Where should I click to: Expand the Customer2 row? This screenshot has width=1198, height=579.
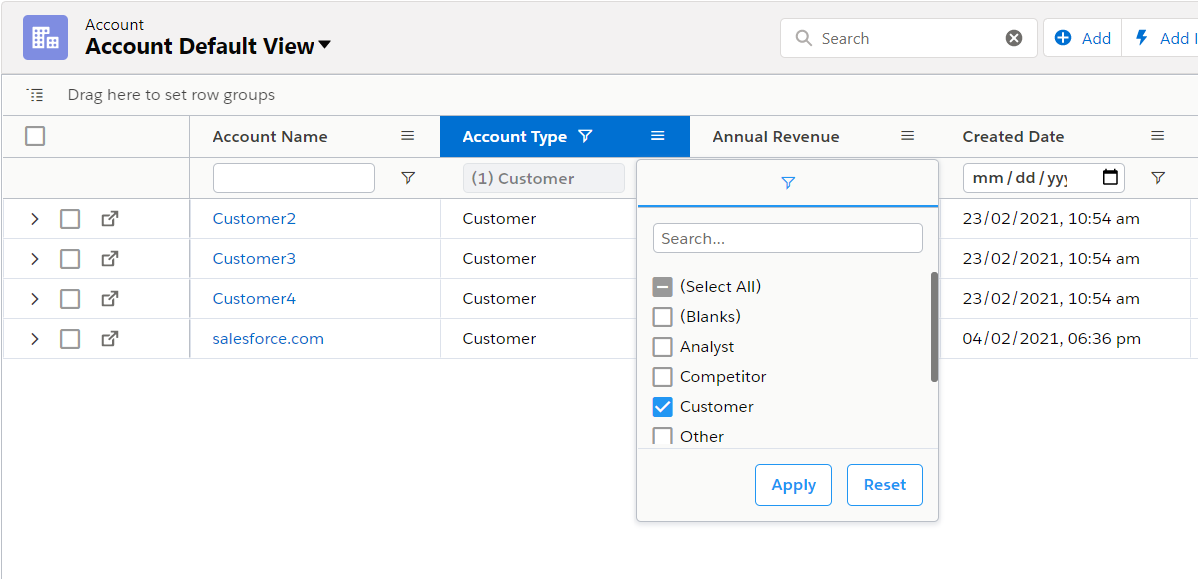pyautogui.click(x=35, y=219)
